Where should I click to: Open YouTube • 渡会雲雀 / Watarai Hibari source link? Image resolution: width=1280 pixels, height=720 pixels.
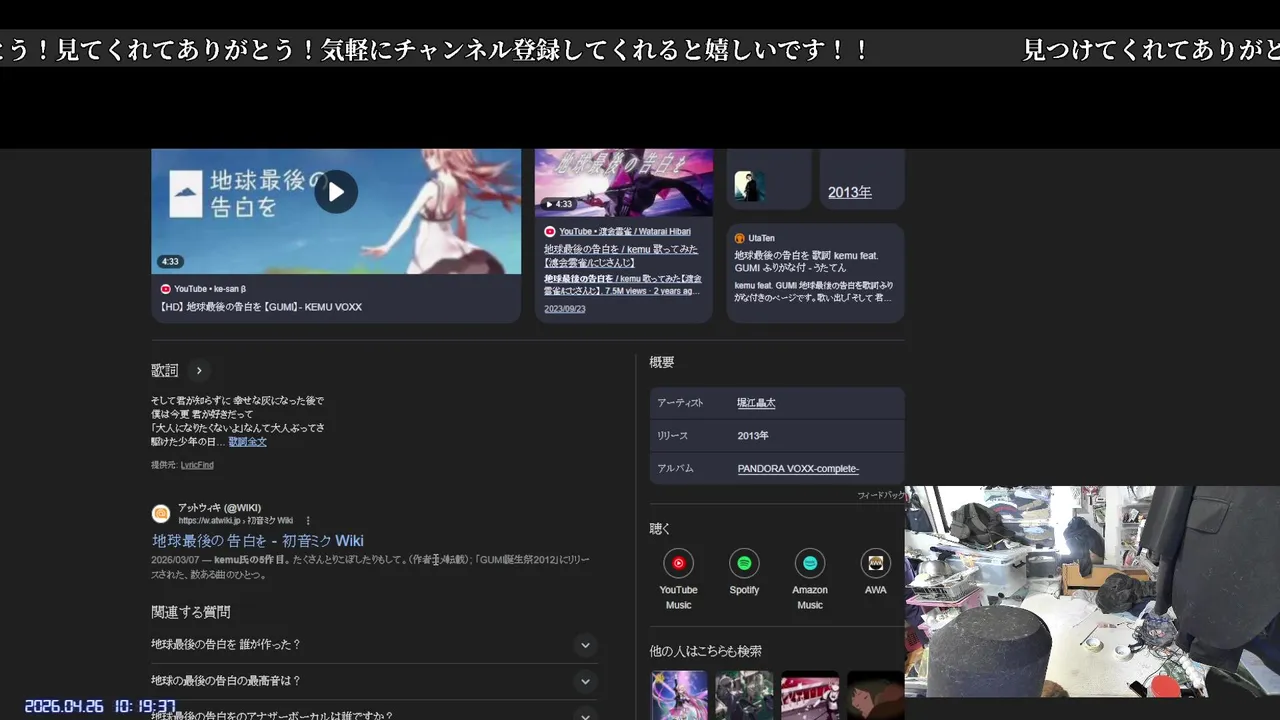pyautogui.click(x=625, y=232)
